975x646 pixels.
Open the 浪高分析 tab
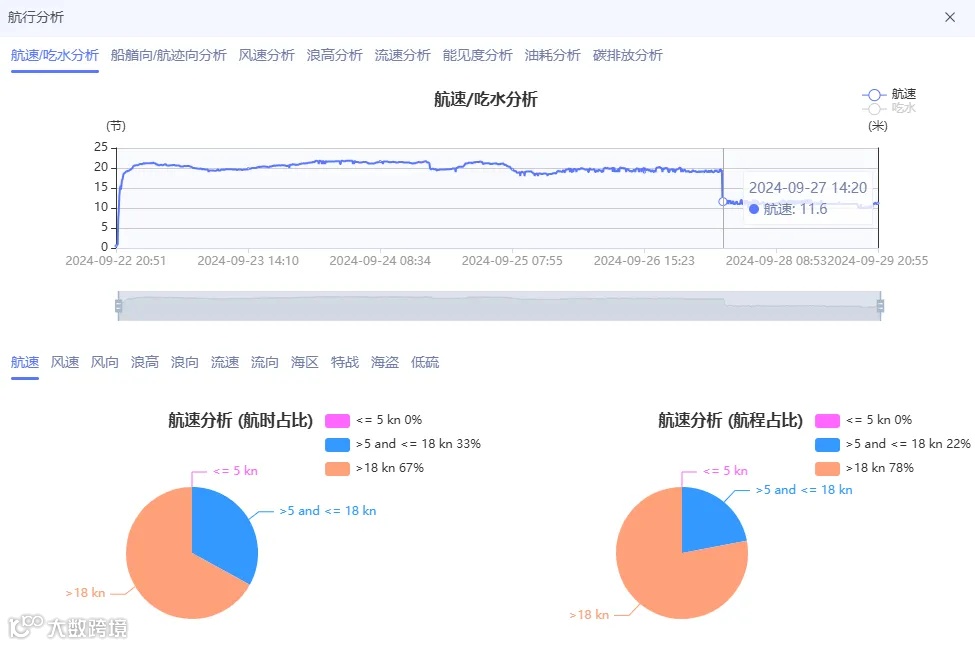click(x=334, y=56)
